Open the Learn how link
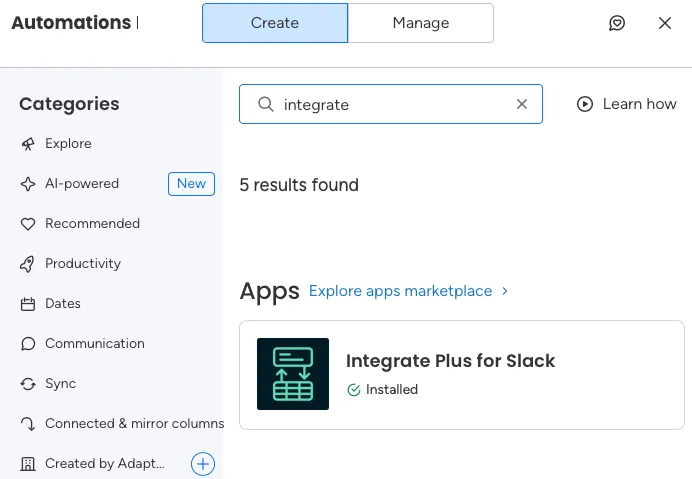The image size is (692, 479). coord(626,104)
